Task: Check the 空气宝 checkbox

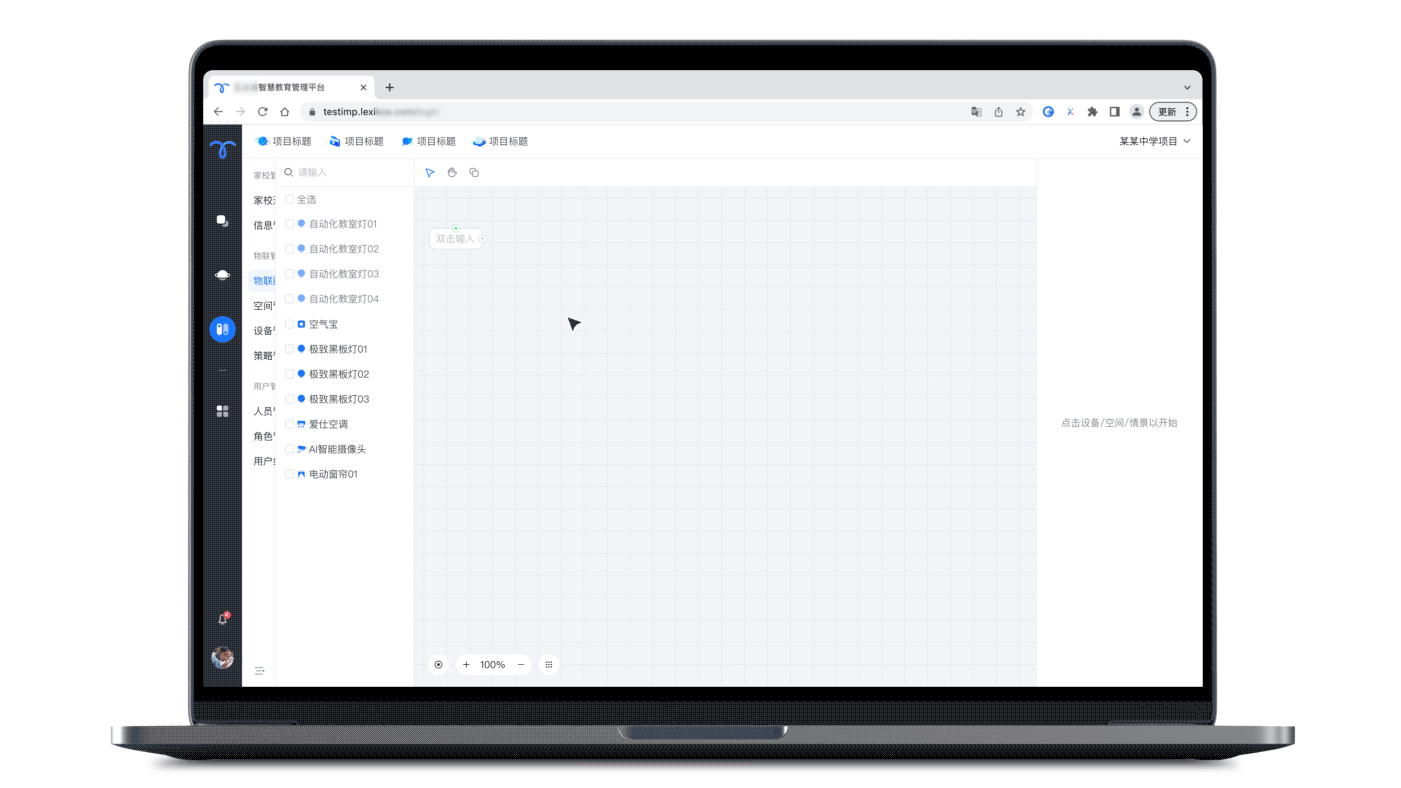Action: [x=289, y=324]
